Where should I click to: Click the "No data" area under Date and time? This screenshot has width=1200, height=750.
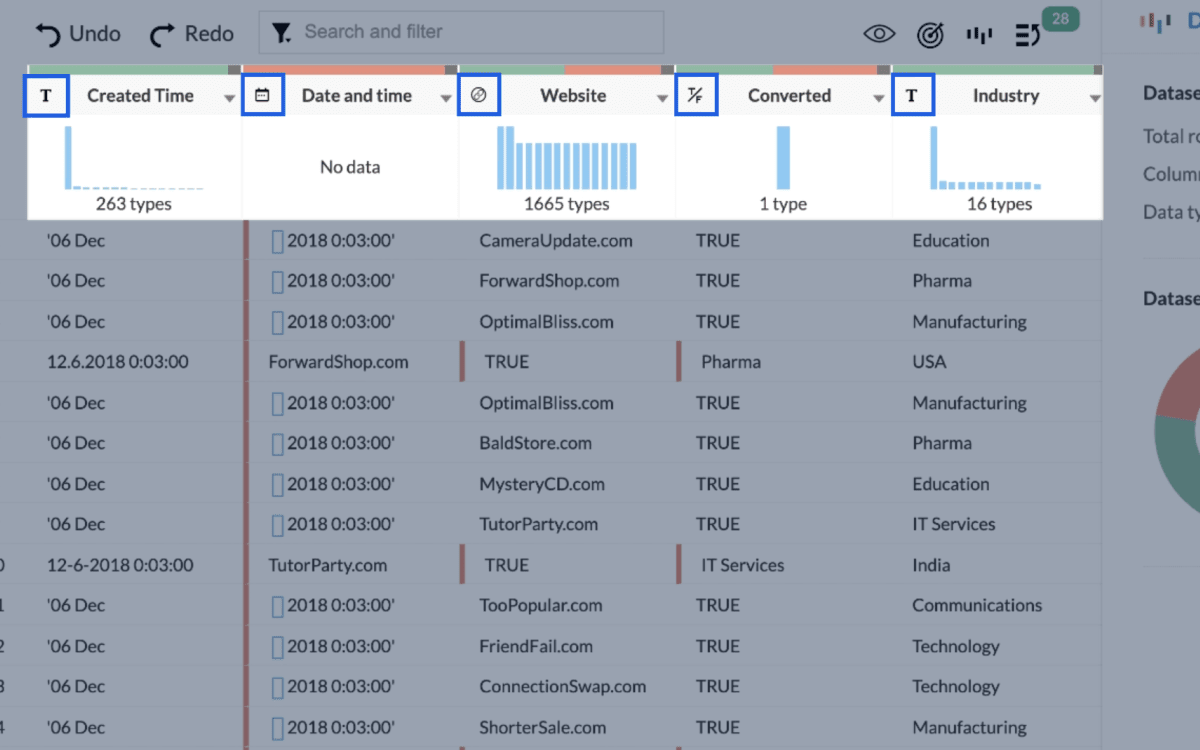[350, 167]
